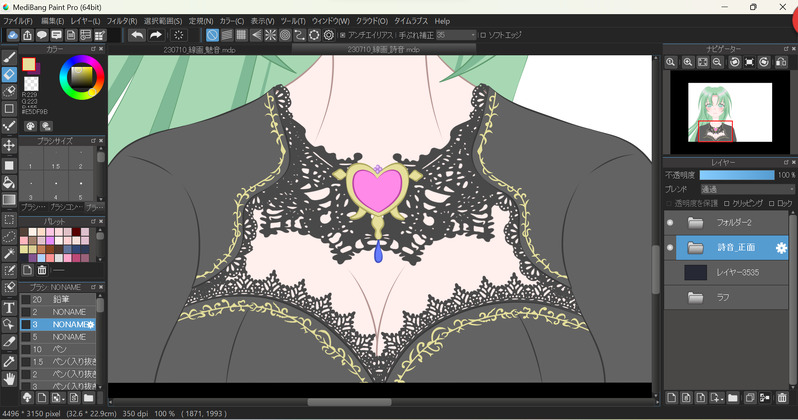Screen dimensions: 798x420
Task: Select the Eraser tool in the toolbox
Action: [9, 74]
